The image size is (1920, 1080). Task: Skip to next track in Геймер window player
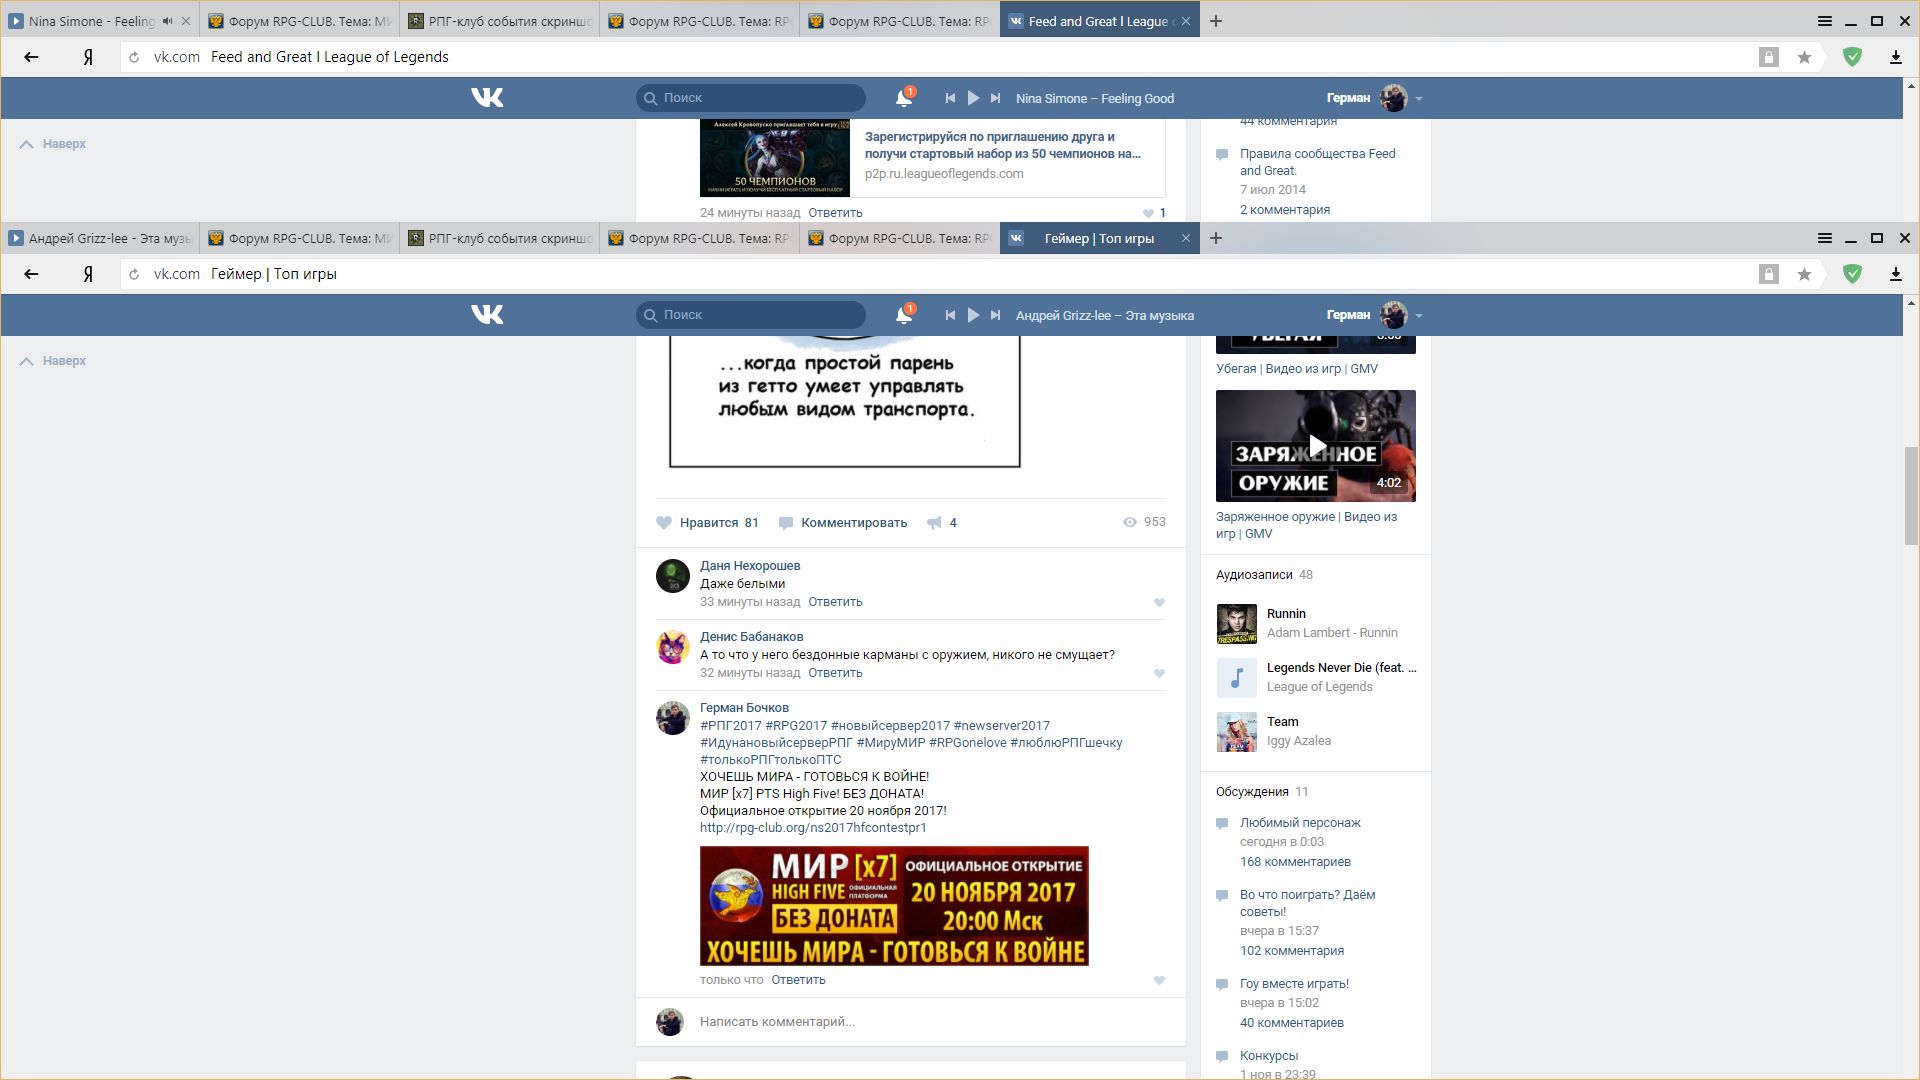point(995,315)
